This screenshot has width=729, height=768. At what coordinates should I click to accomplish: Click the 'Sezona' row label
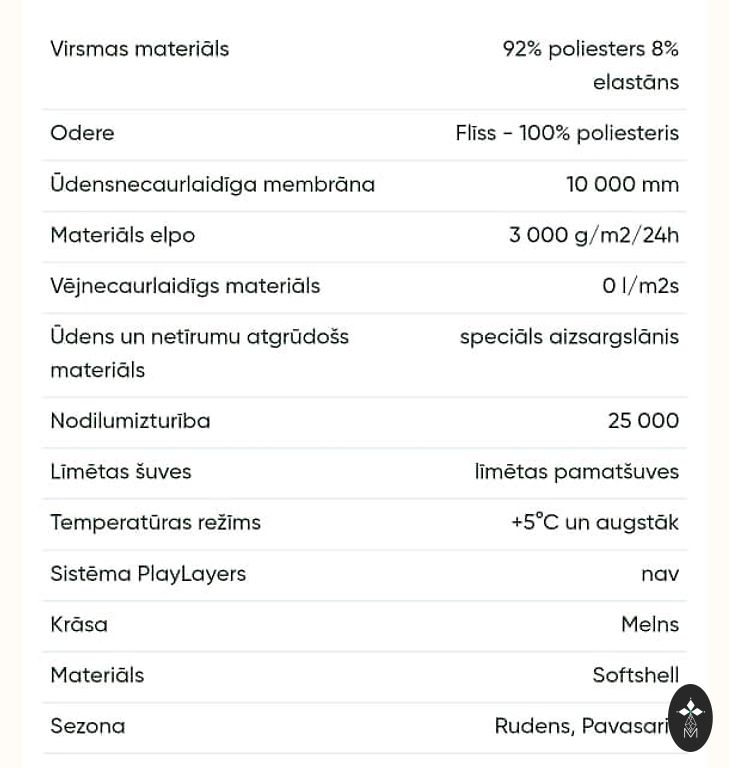(87, 726)
